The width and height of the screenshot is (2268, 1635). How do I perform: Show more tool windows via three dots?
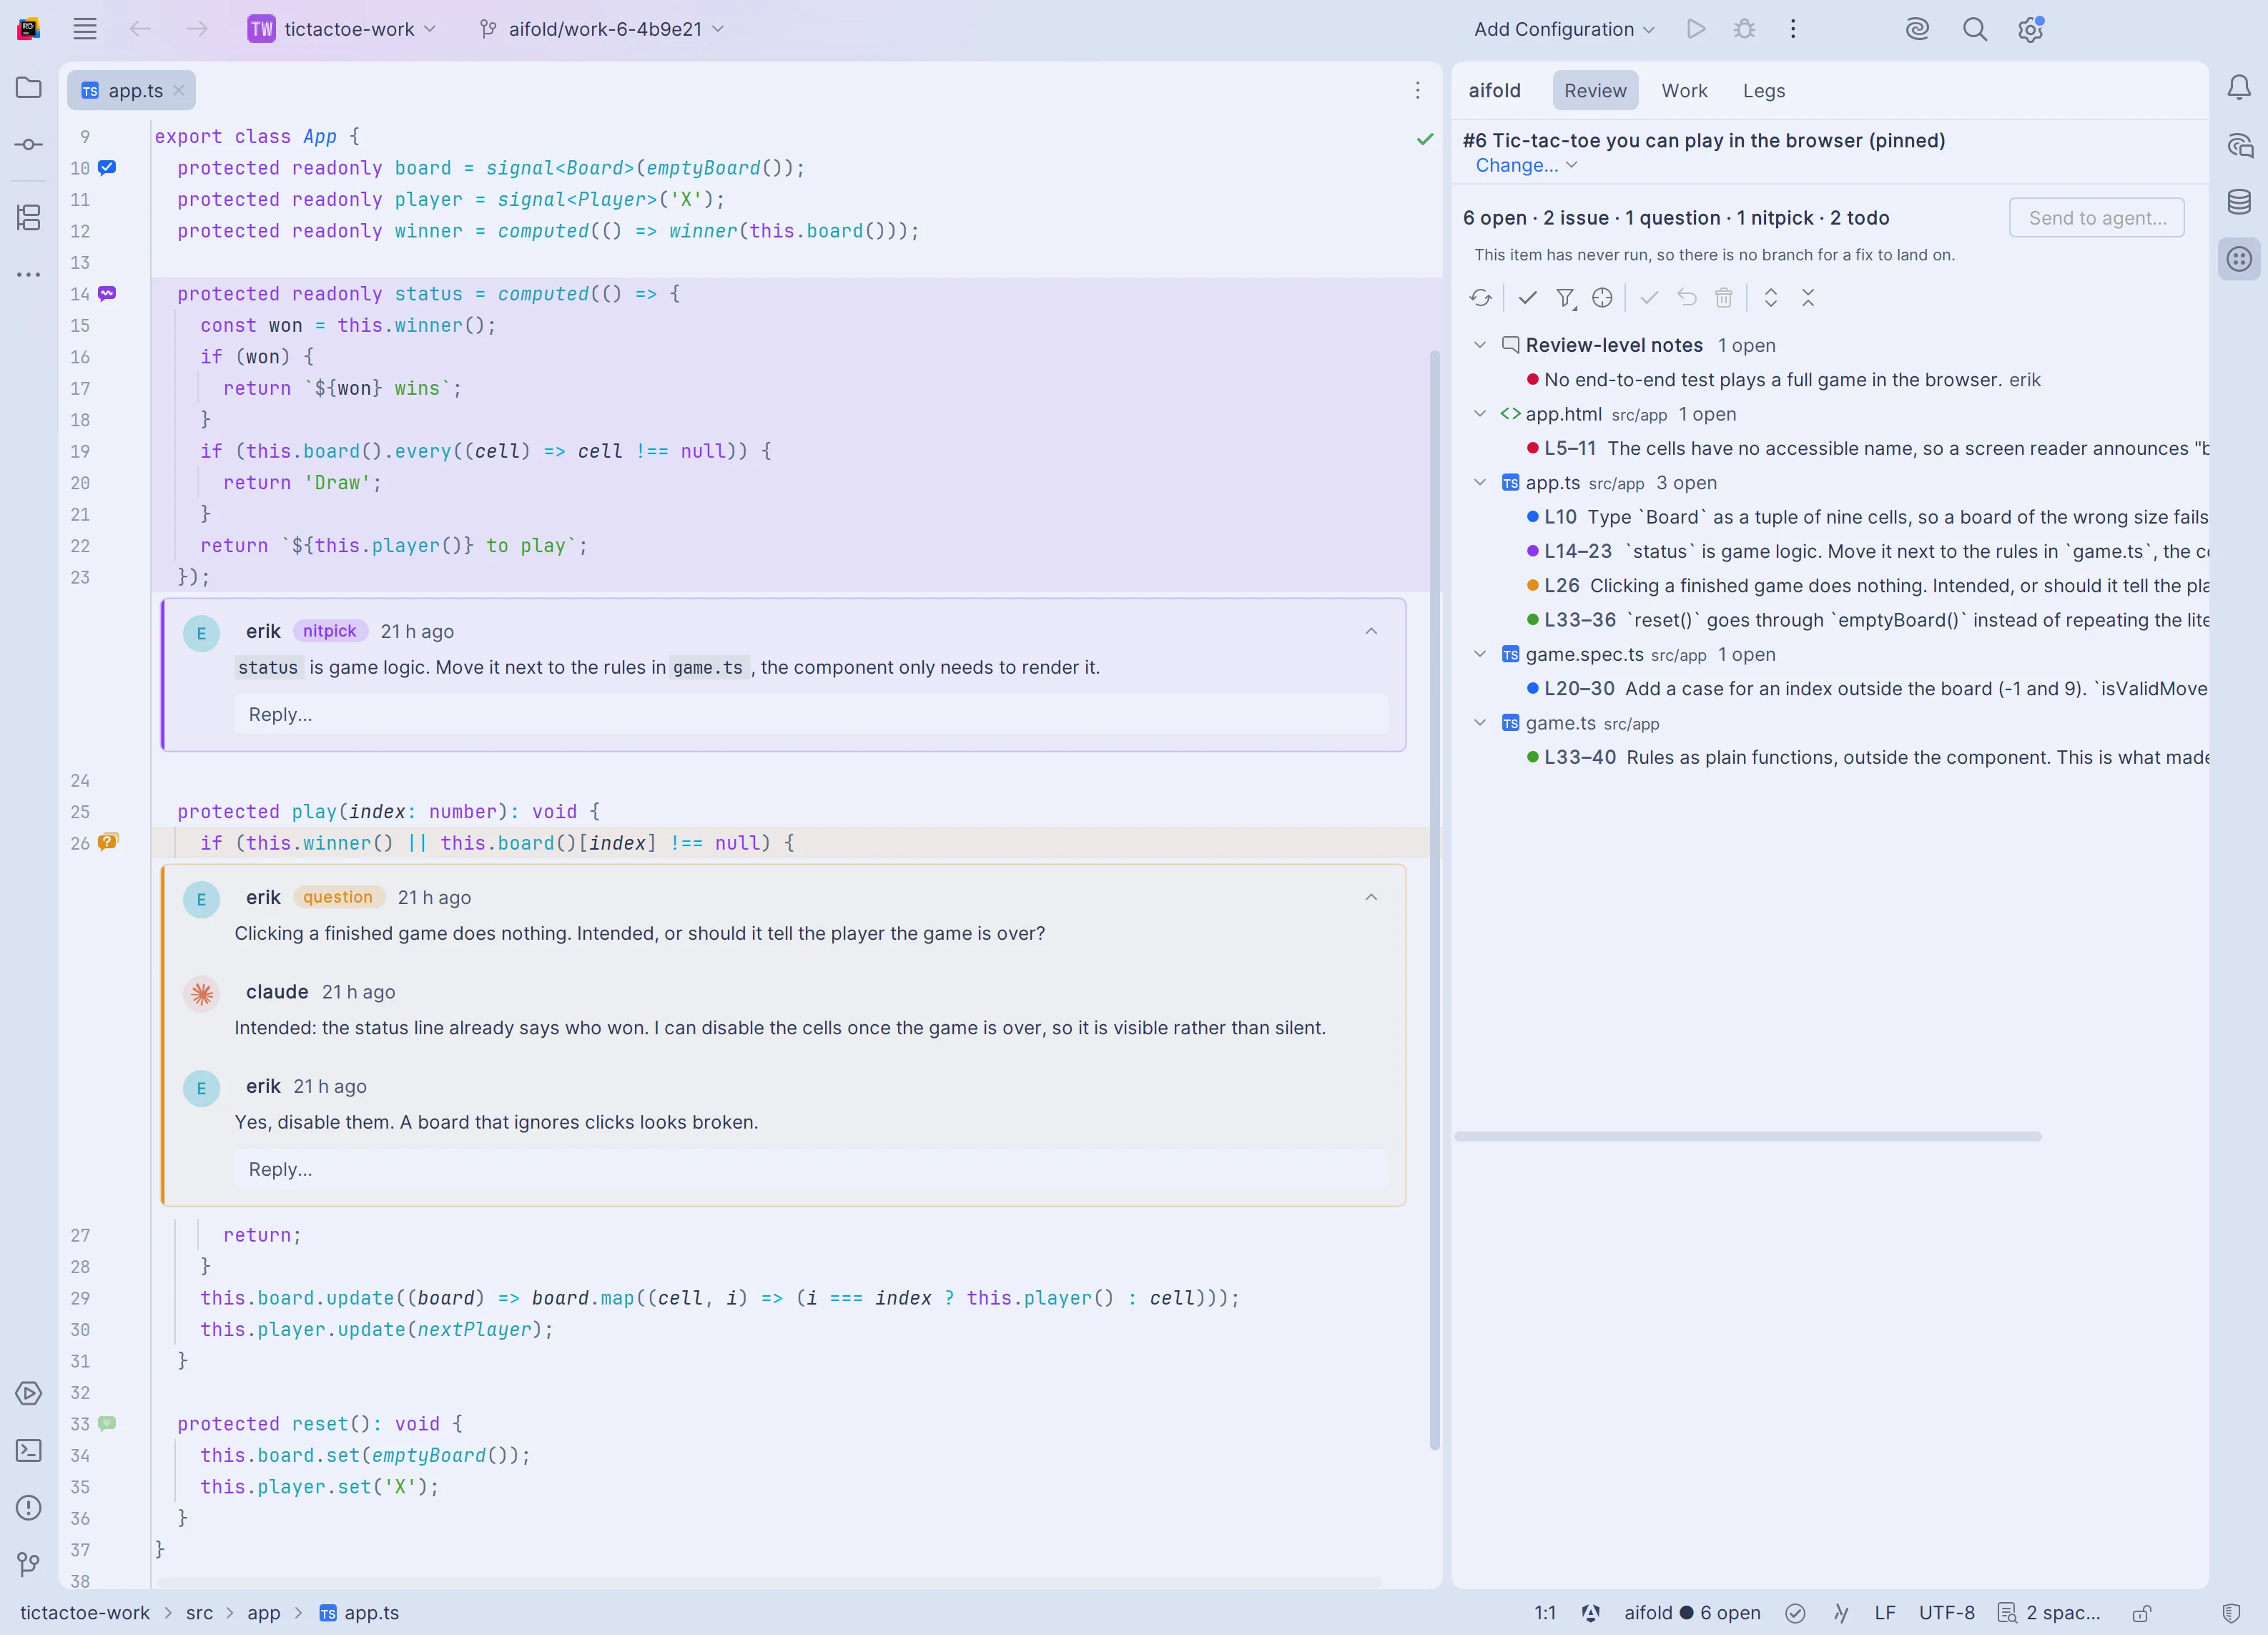pyautogui.click(x=29, y=274)
